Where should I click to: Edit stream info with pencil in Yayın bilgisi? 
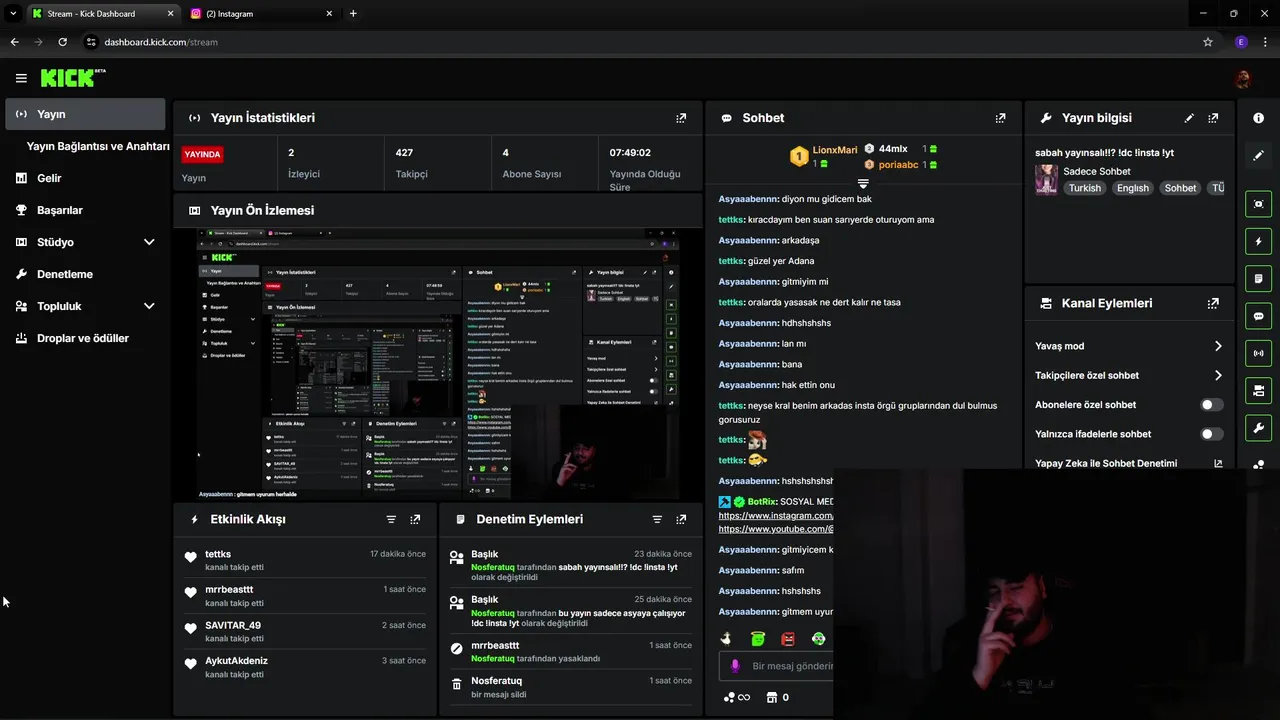(x=1189, y=118)
